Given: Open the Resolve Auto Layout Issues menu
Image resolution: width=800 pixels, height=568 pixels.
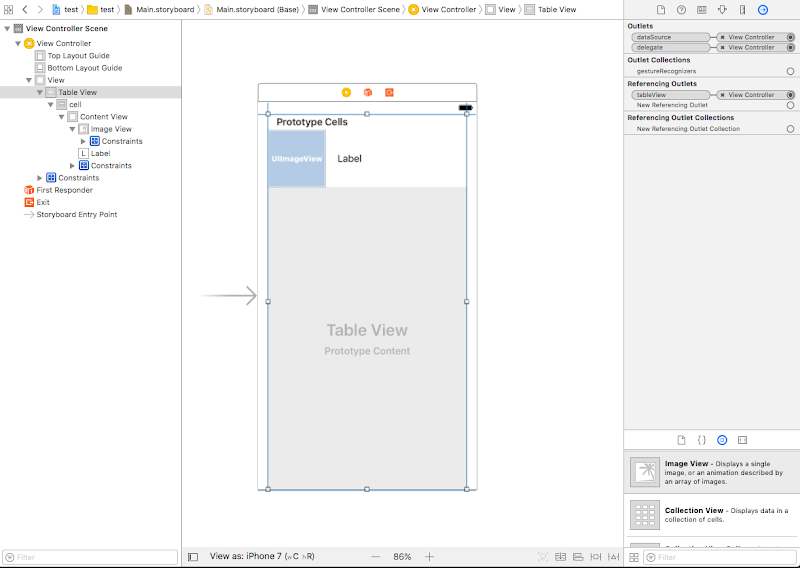Looking at the screenshot, I should (x=614, y=557).
